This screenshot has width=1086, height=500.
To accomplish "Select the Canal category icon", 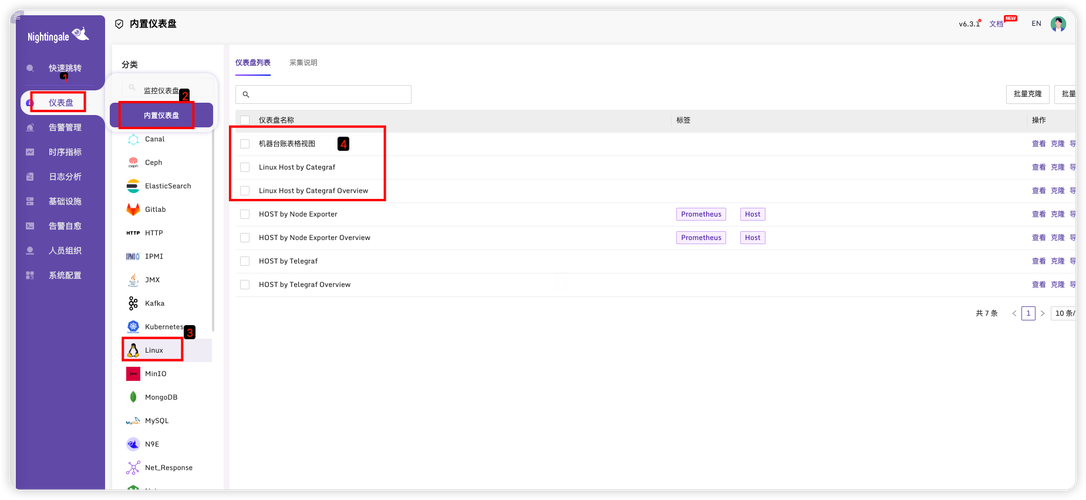I will click(x=133, y=139).
